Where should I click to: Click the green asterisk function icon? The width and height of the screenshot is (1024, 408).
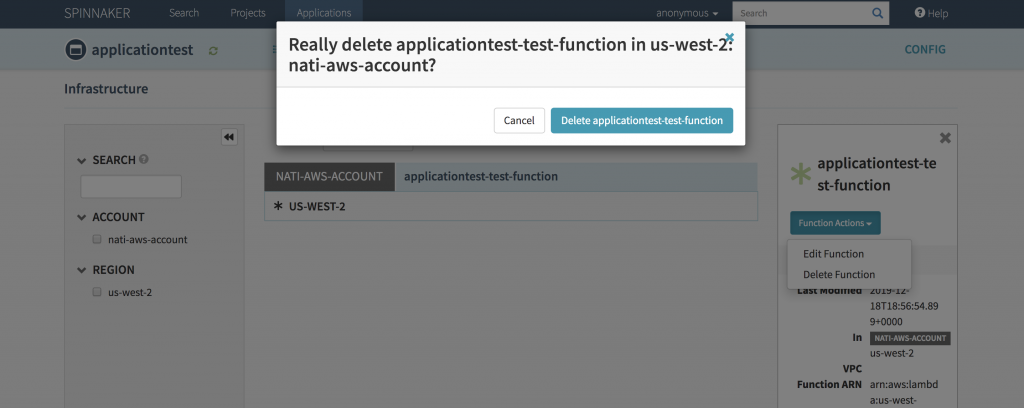801,174
